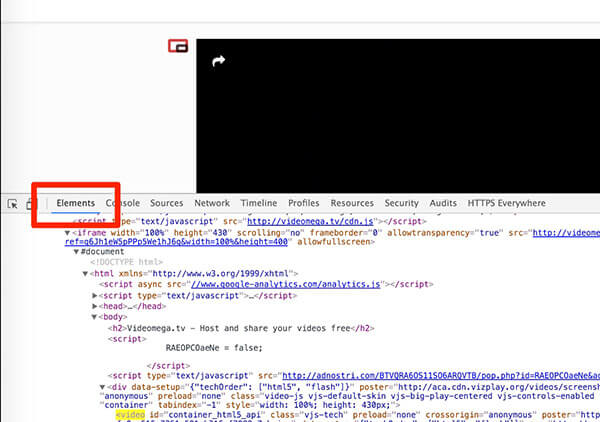Open the videomega.tv/cdn.js link
This screenshot has width=600, height=422.
pyautogui.click(x=310, y=222)
